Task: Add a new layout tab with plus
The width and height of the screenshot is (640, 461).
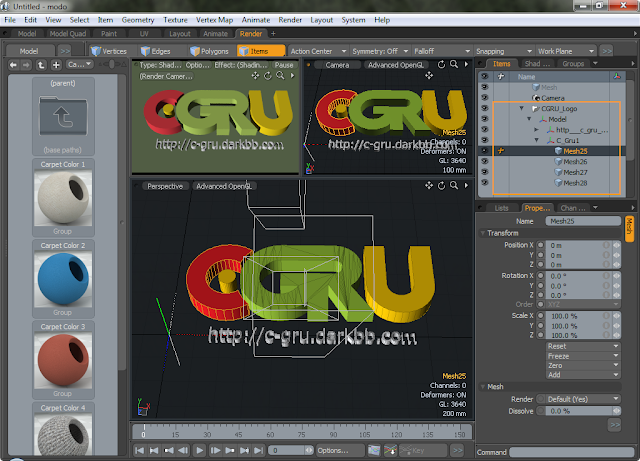Action: point(273,34)
